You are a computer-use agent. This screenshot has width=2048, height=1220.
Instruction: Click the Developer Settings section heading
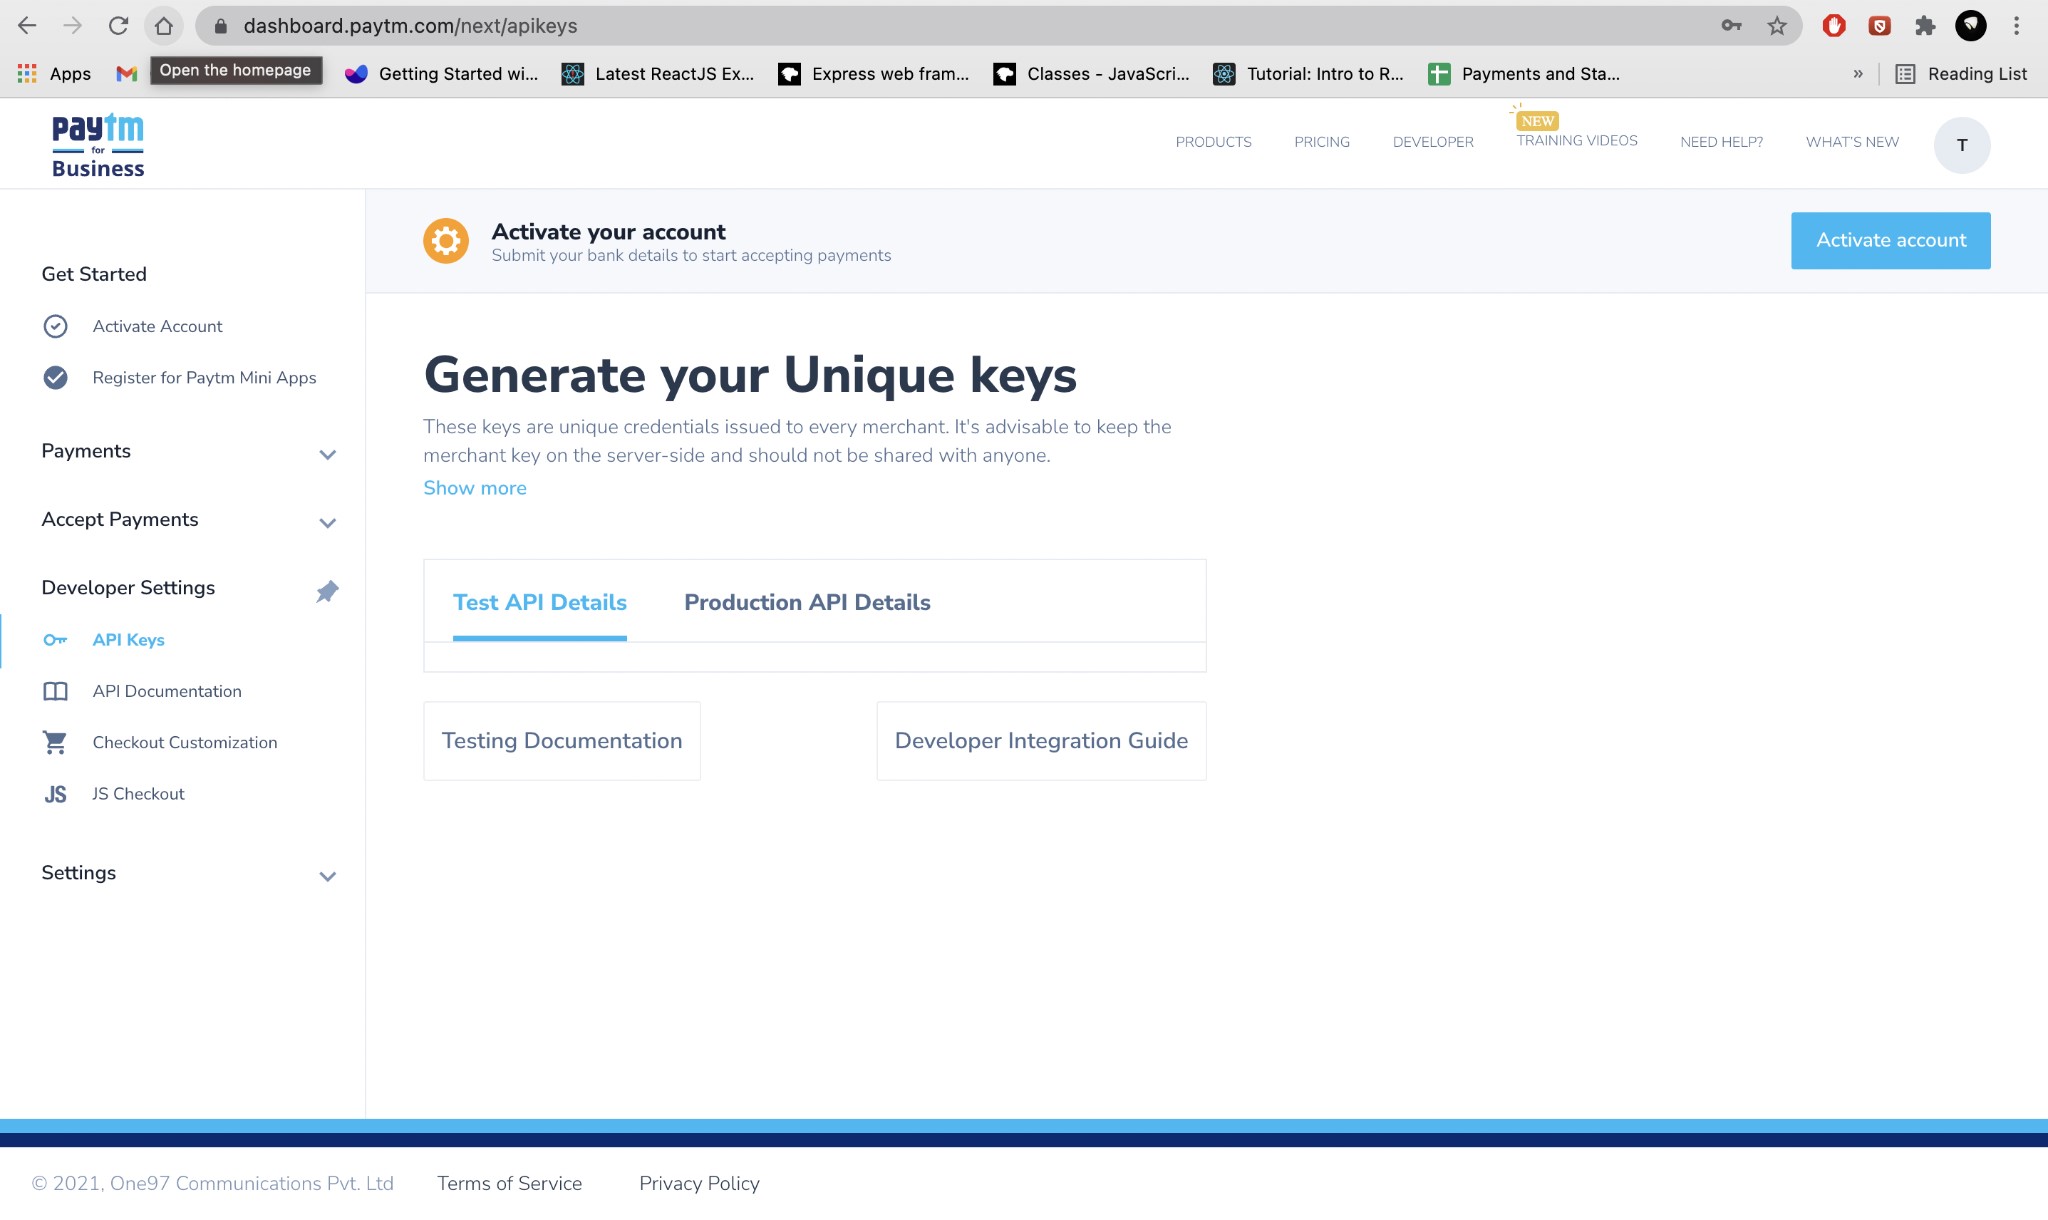pos(128,588)
